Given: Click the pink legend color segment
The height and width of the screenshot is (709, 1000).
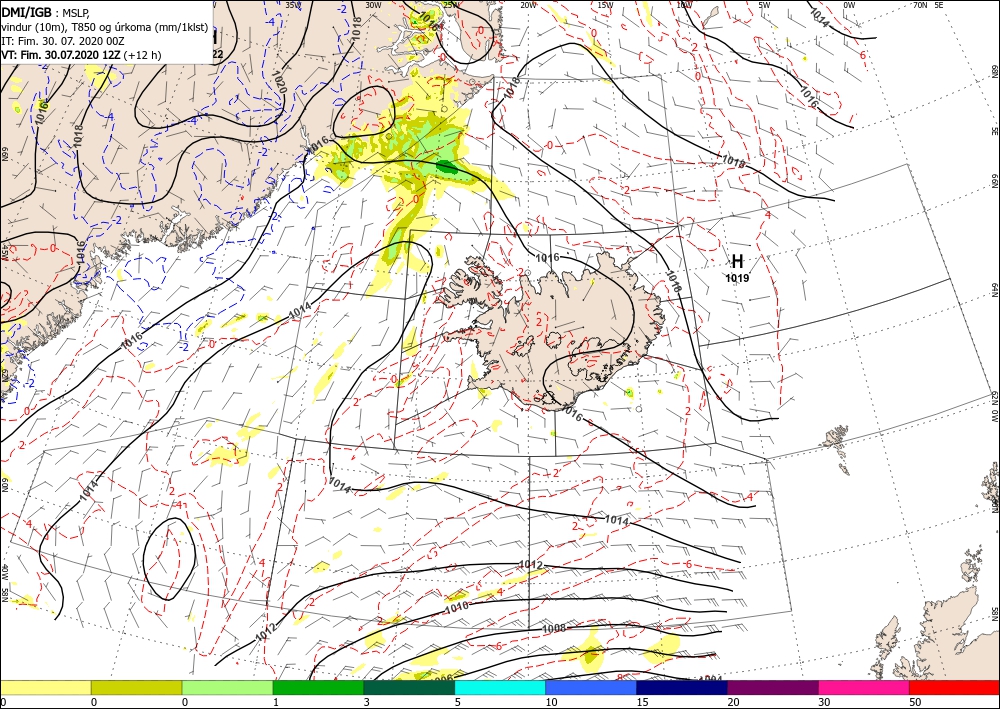Looking at the screenshot, I should click(864, 687).
